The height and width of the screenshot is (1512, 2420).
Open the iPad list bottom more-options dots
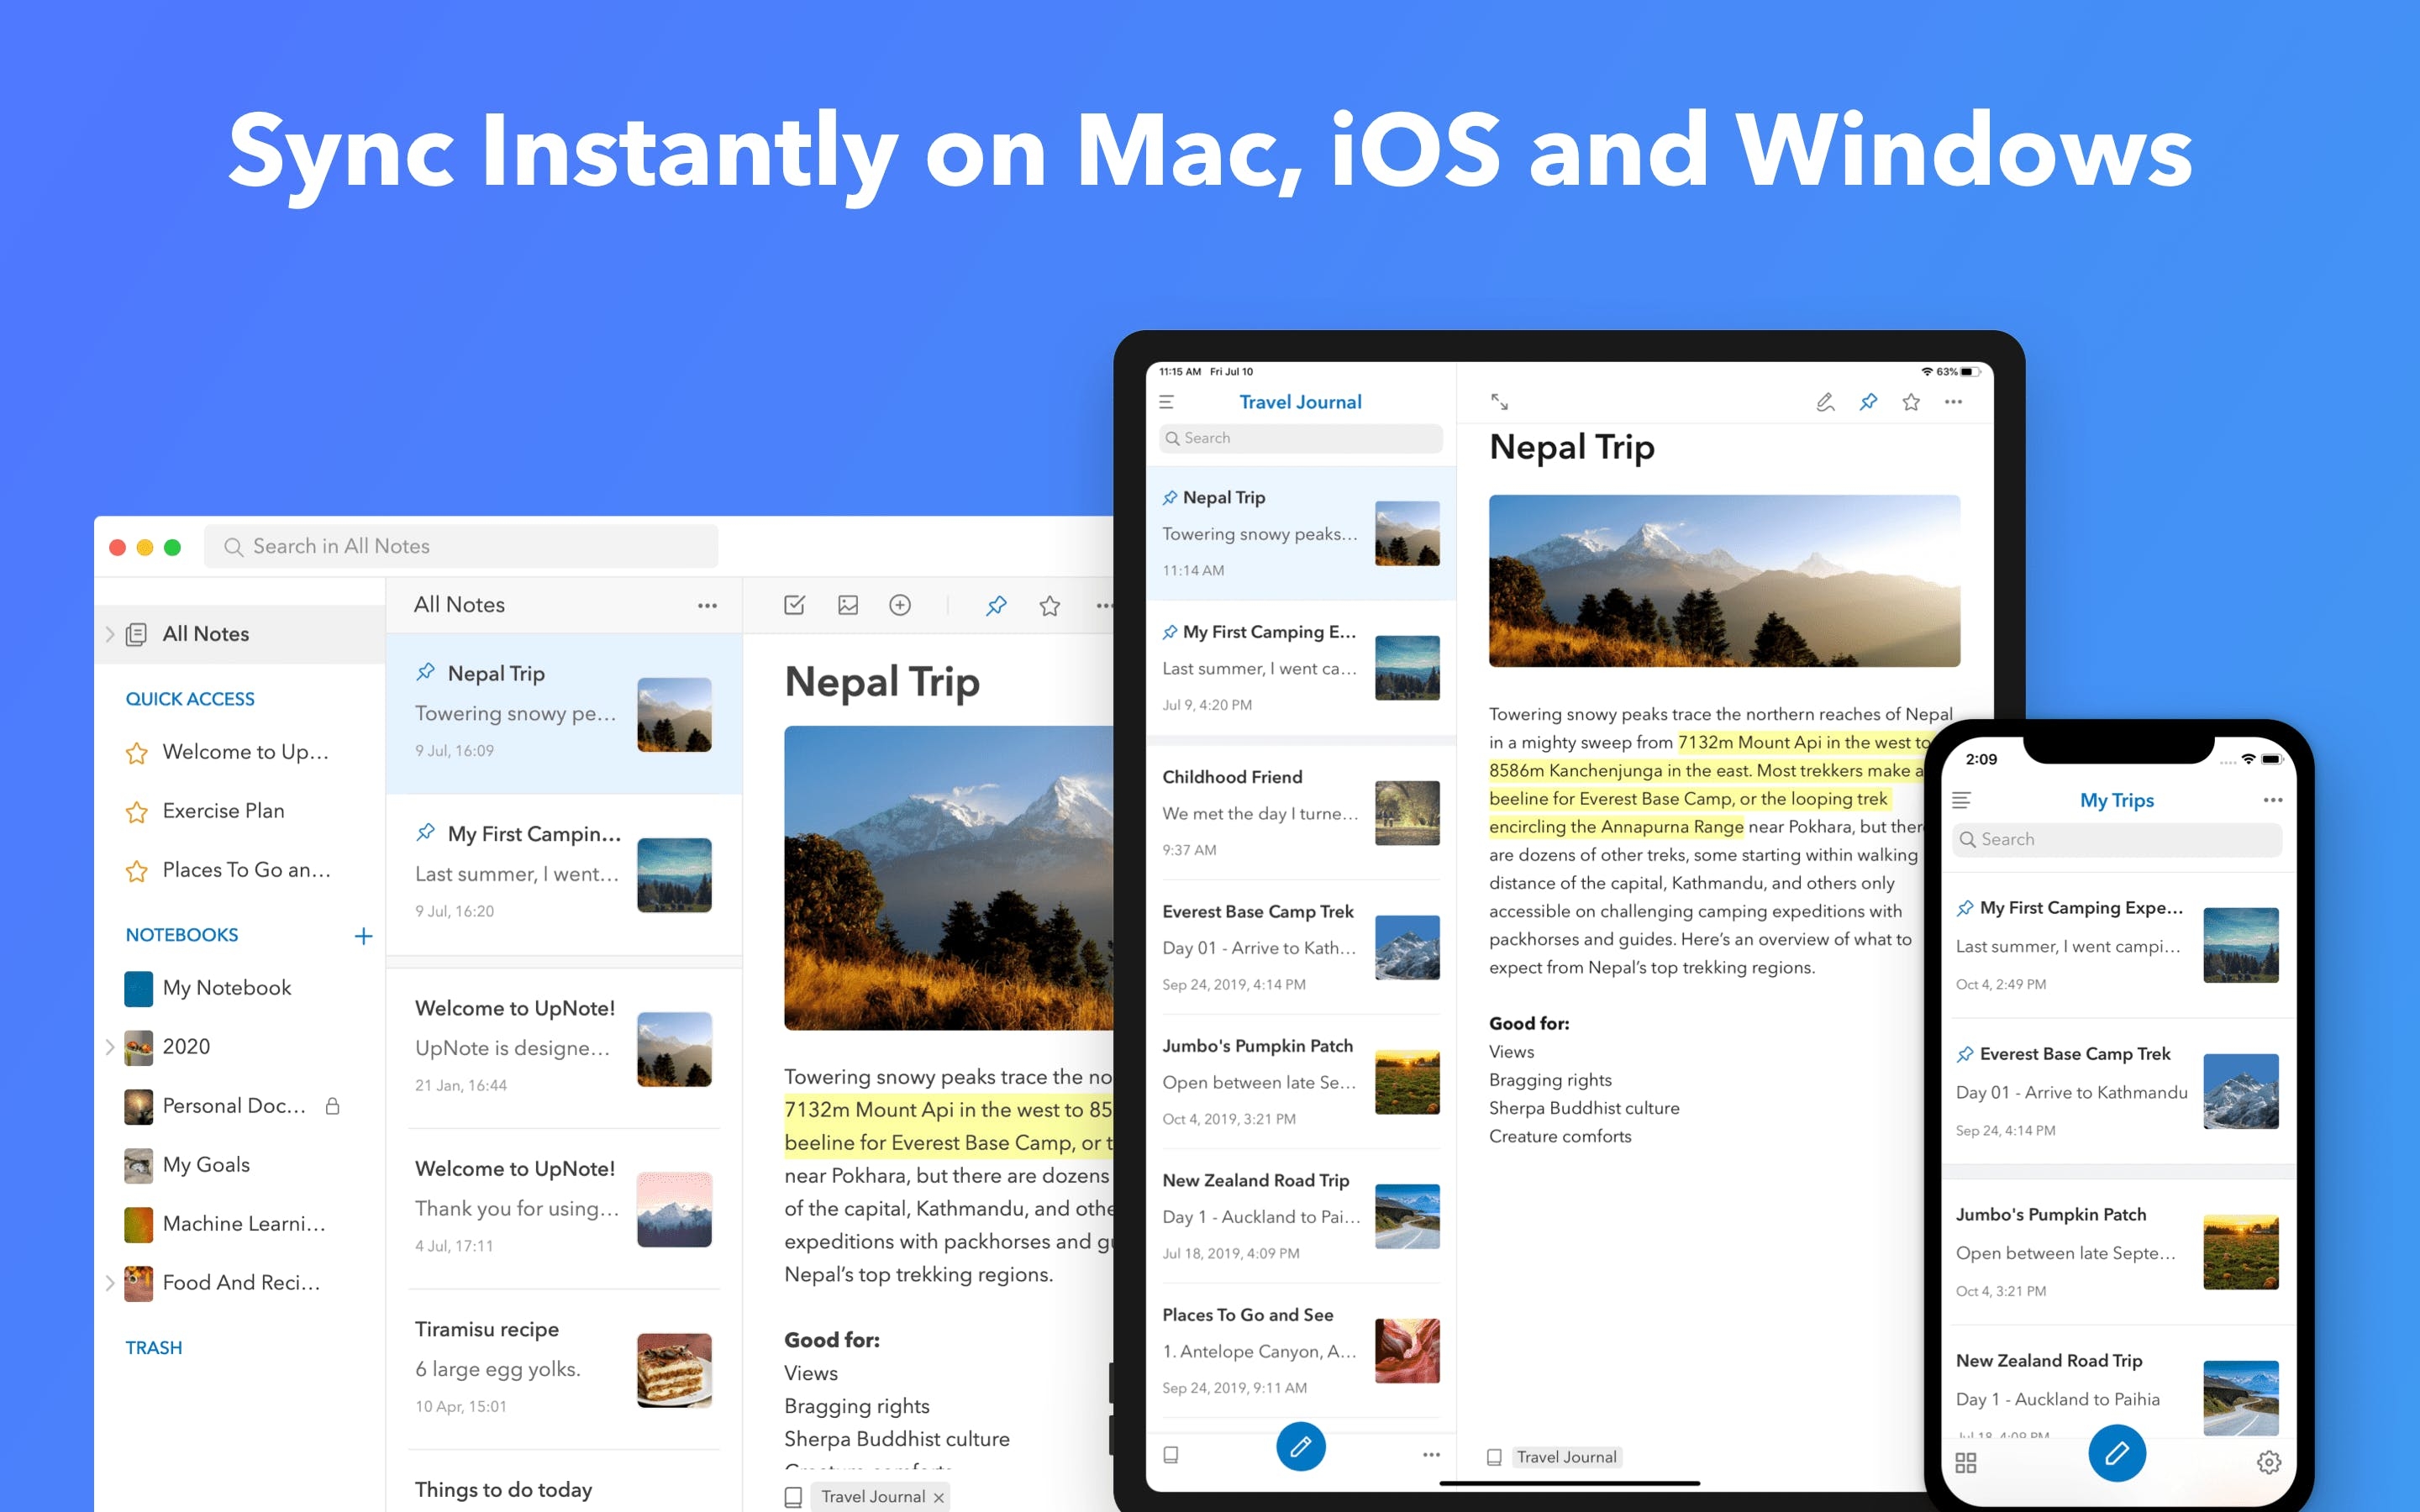(x=1431, y=1455)
